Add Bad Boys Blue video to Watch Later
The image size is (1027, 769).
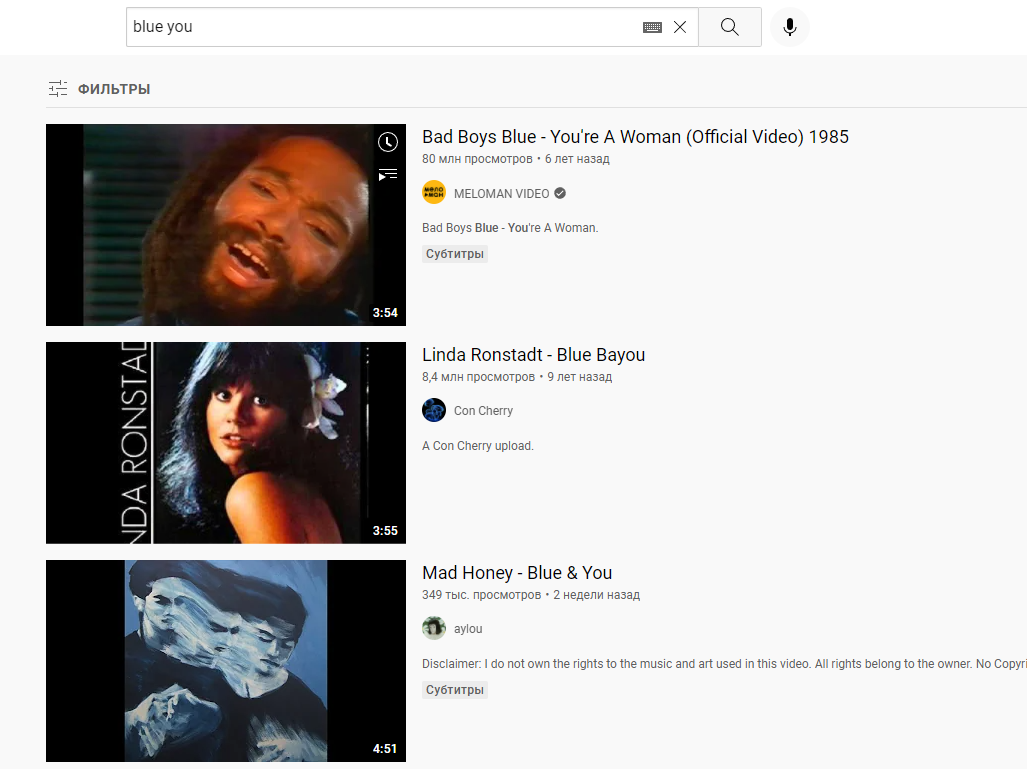pyautogui.click(x=388, y=143)
